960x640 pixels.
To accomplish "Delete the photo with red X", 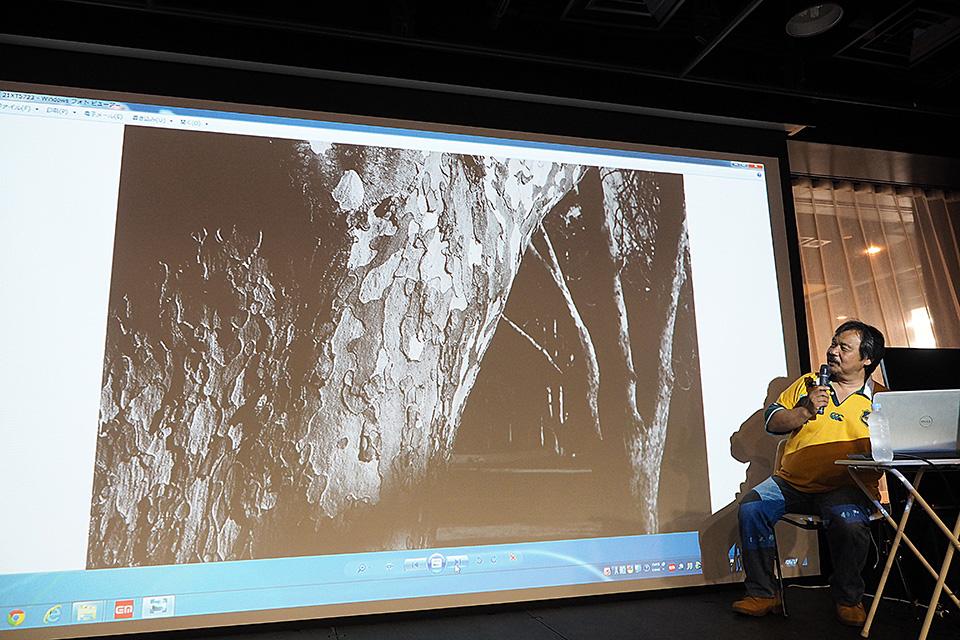I will (x=513, y=557).
